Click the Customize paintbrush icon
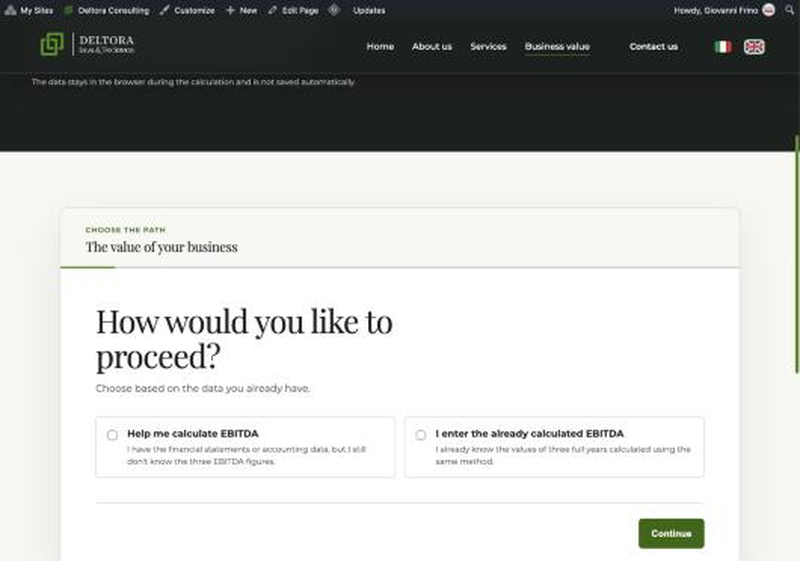 point(165,10)
